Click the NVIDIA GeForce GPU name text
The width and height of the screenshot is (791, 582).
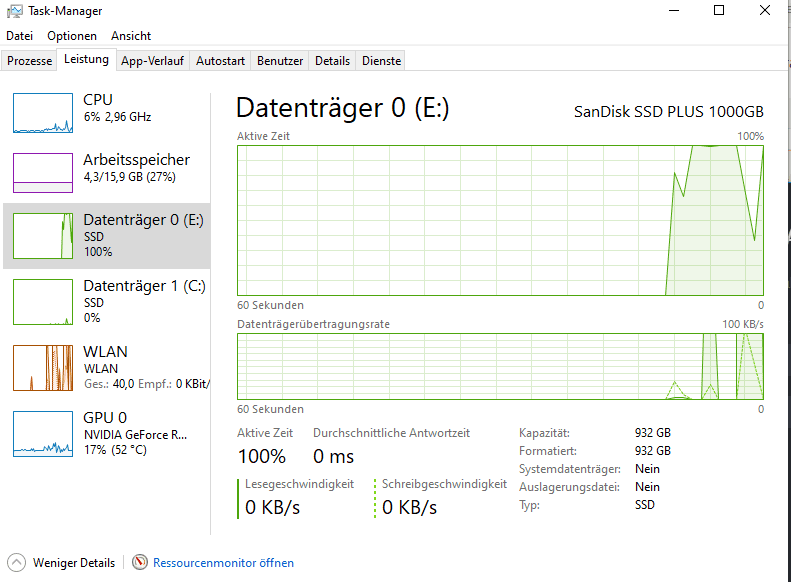pos(136,435)
